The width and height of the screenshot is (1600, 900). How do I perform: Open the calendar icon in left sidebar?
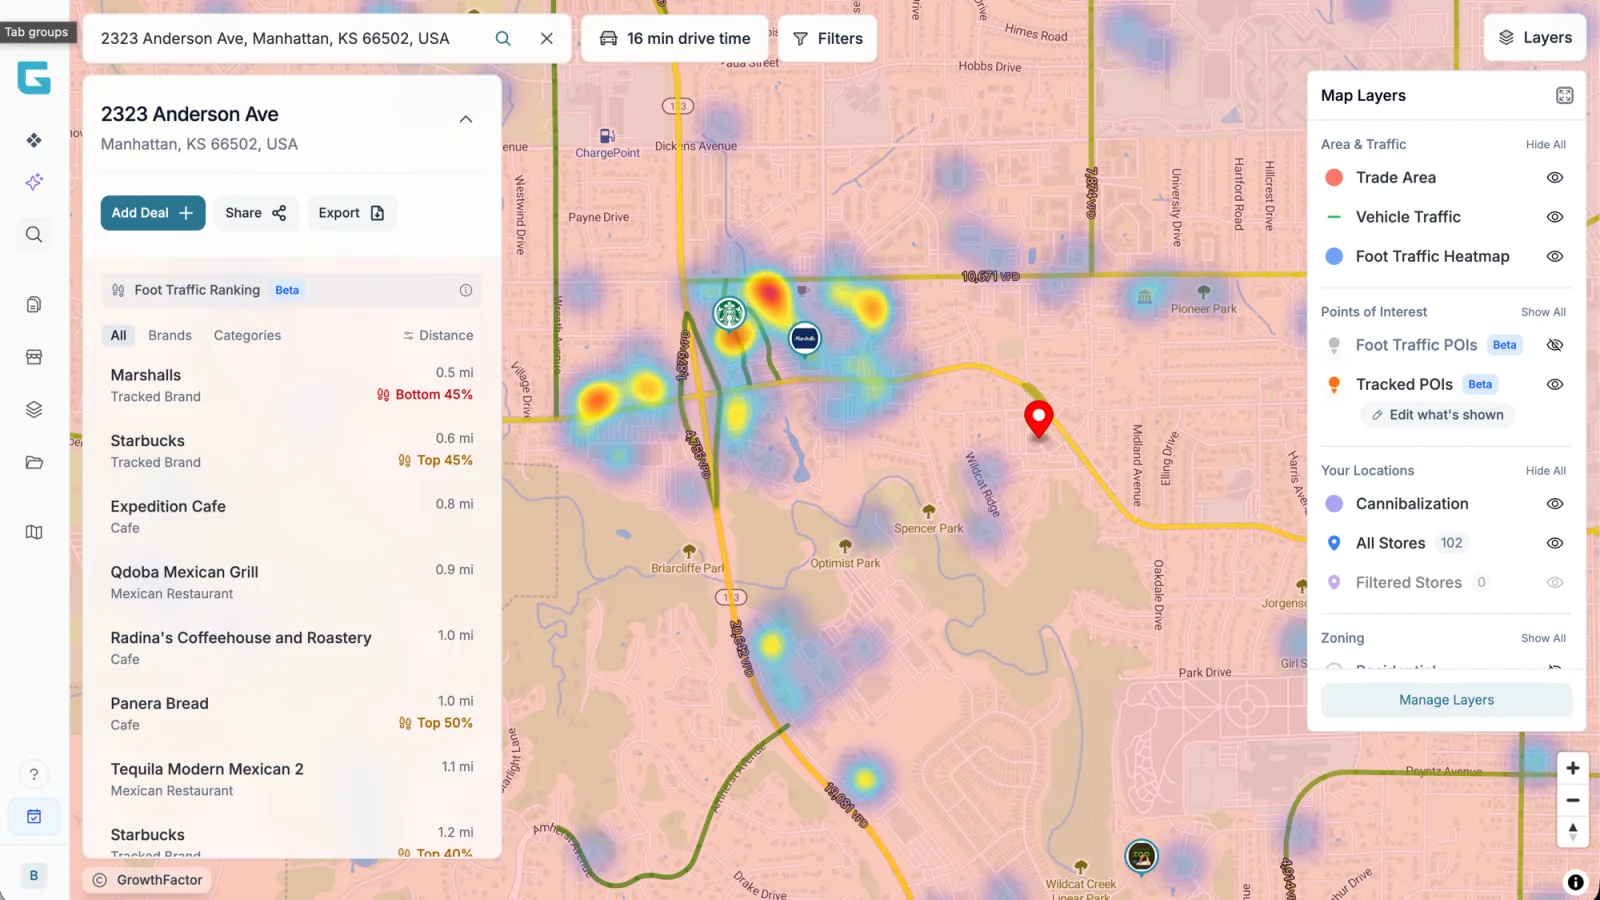click(34, 816)
